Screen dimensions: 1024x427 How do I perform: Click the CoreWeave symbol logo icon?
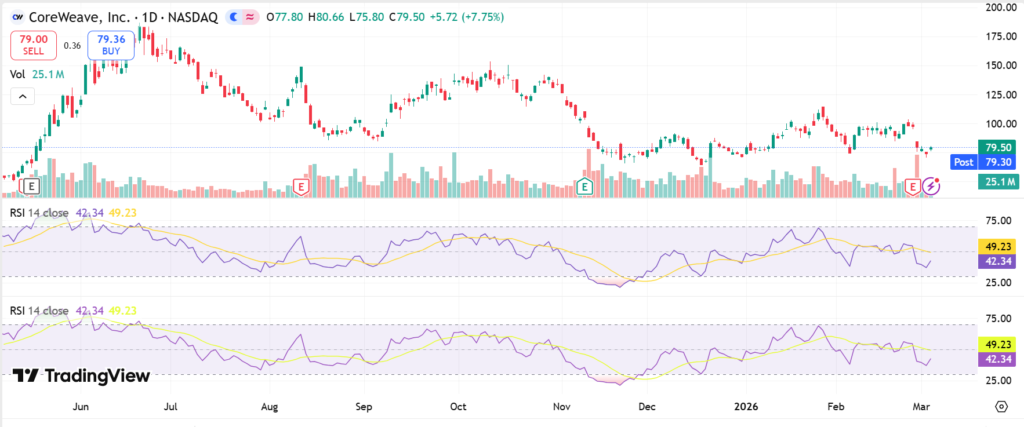tap(18, 17)
